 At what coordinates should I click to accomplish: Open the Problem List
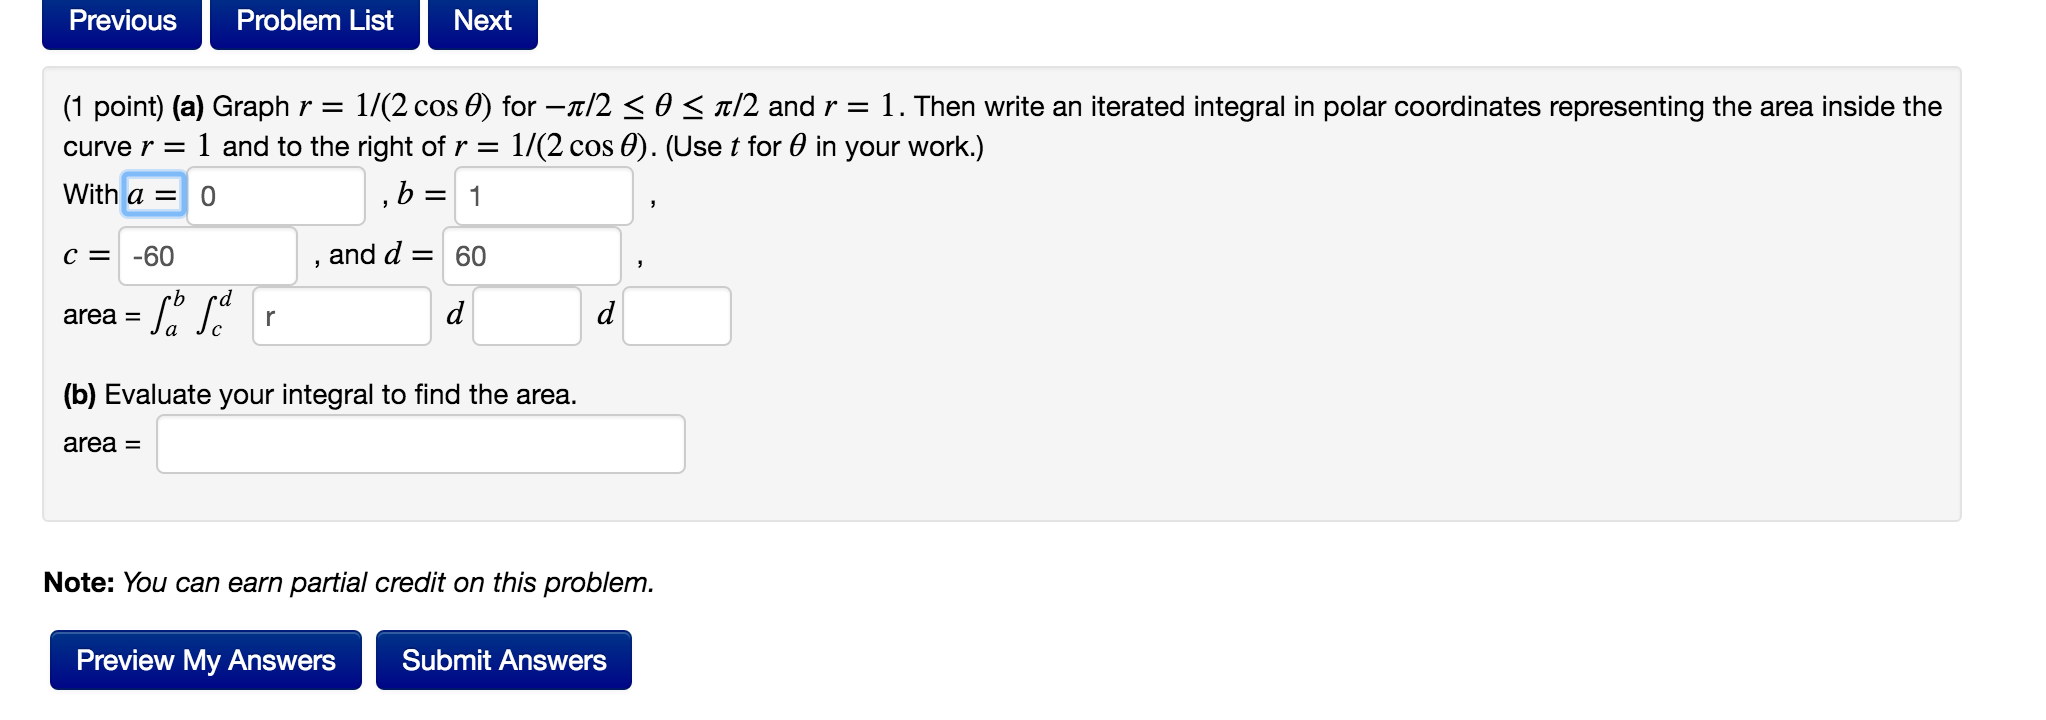tap(314, 20)
